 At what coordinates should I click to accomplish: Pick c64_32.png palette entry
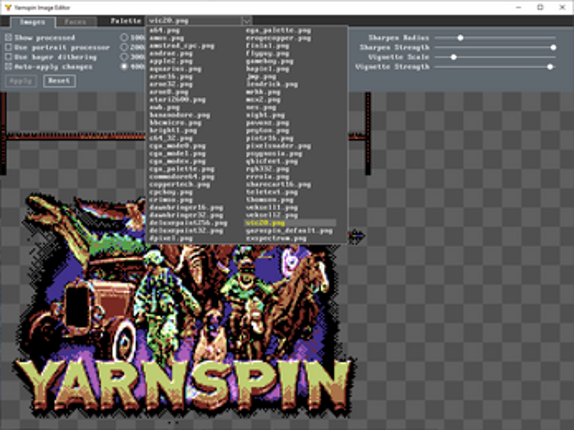pos(171,138)
